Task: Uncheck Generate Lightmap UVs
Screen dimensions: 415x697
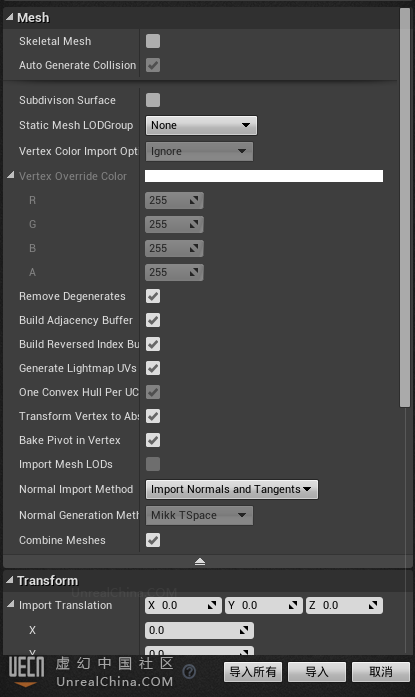Action: tap(153, 369)
